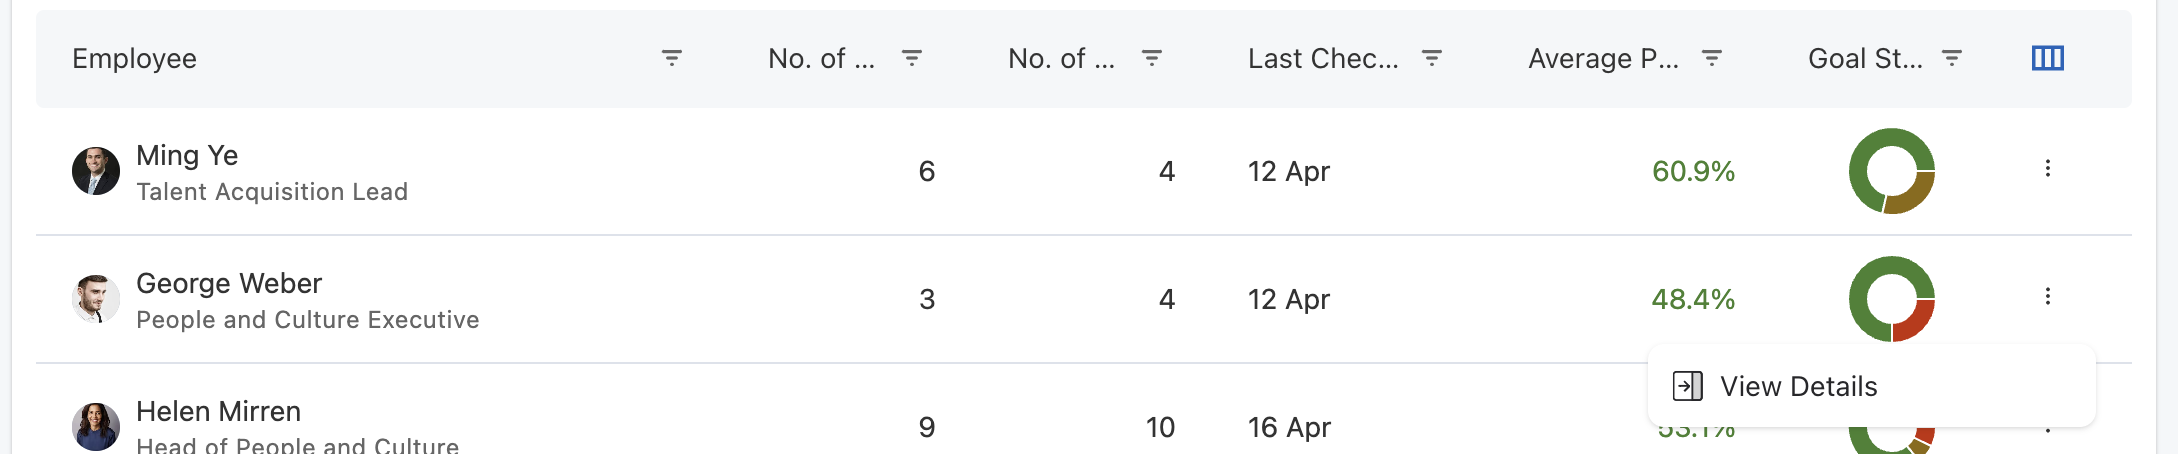The width and height of the screenshot is (2178, 454).
Task: Filter the first "No. of" column
Action: click(912, 59)
